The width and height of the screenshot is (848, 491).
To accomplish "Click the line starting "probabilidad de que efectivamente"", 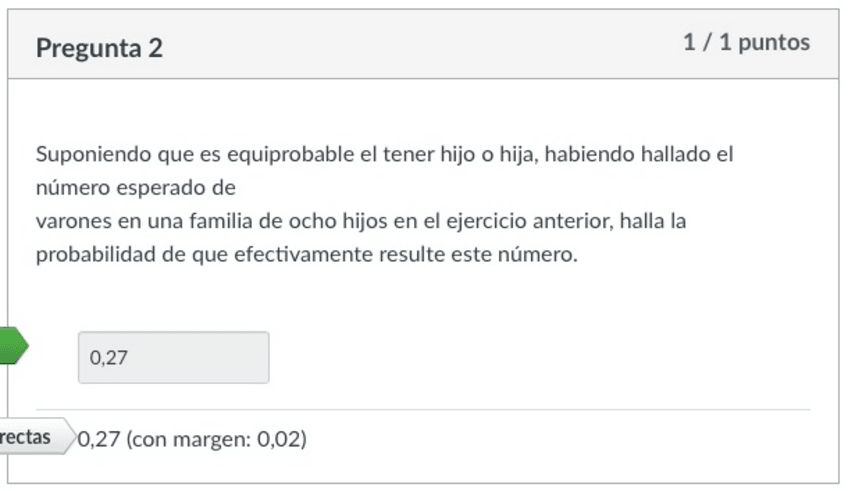I will [x=307, y=254].
